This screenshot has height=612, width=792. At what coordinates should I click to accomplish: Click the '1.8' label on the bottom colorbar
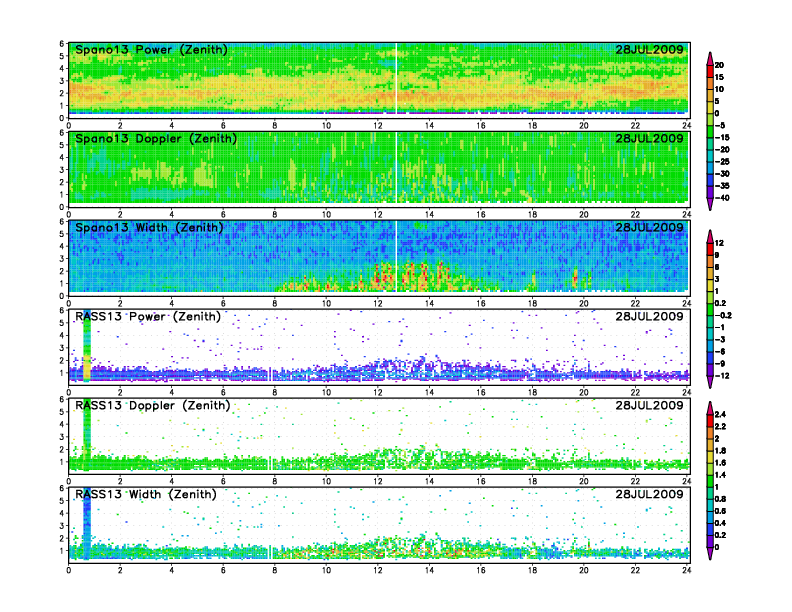pos(720,451)
